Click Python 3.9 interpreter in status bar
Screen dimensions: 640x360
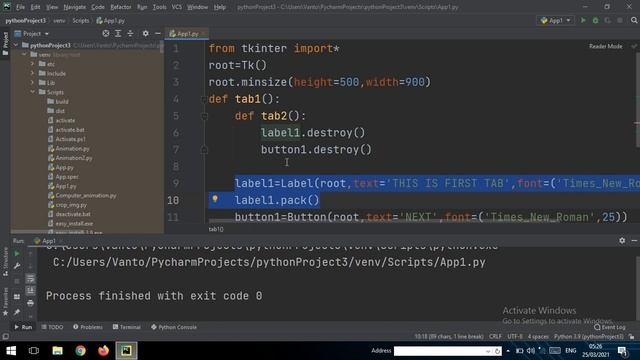(589, 337)
